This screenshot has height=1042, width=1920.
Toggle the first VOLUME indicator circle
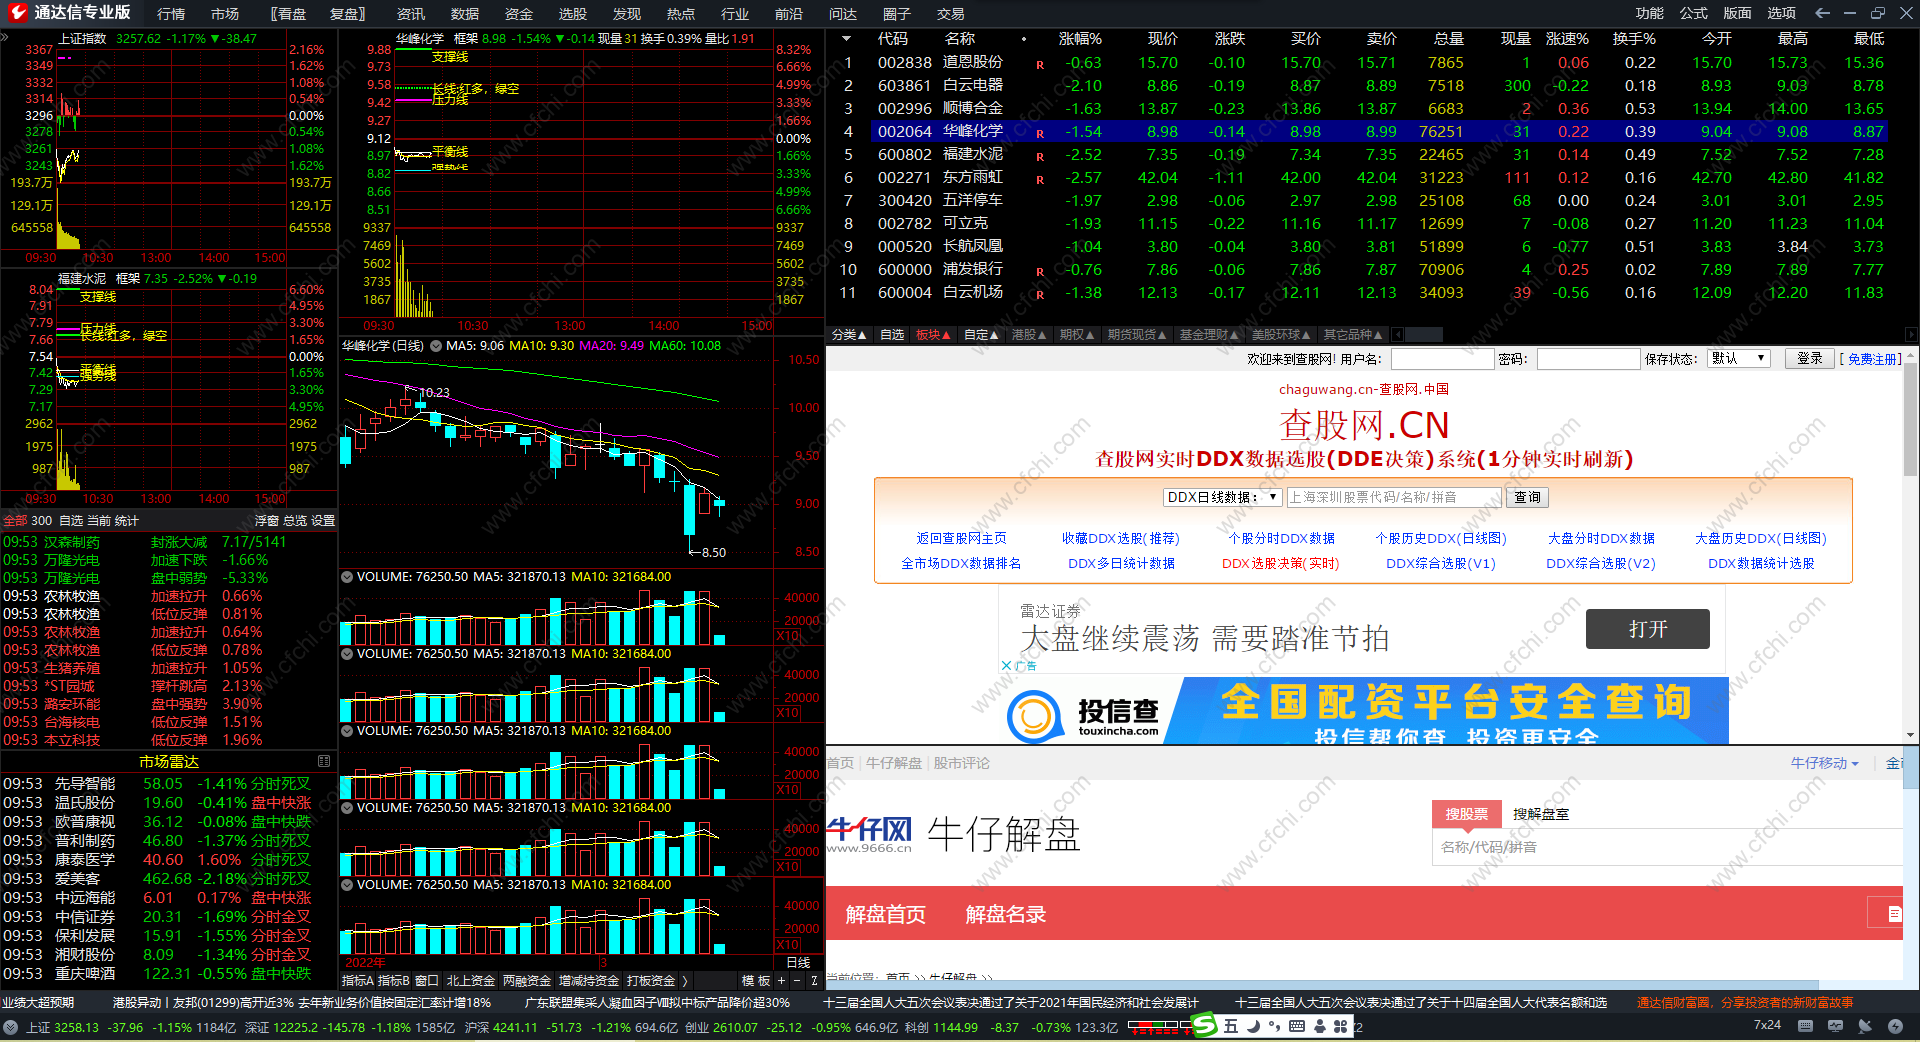[347, 577]
